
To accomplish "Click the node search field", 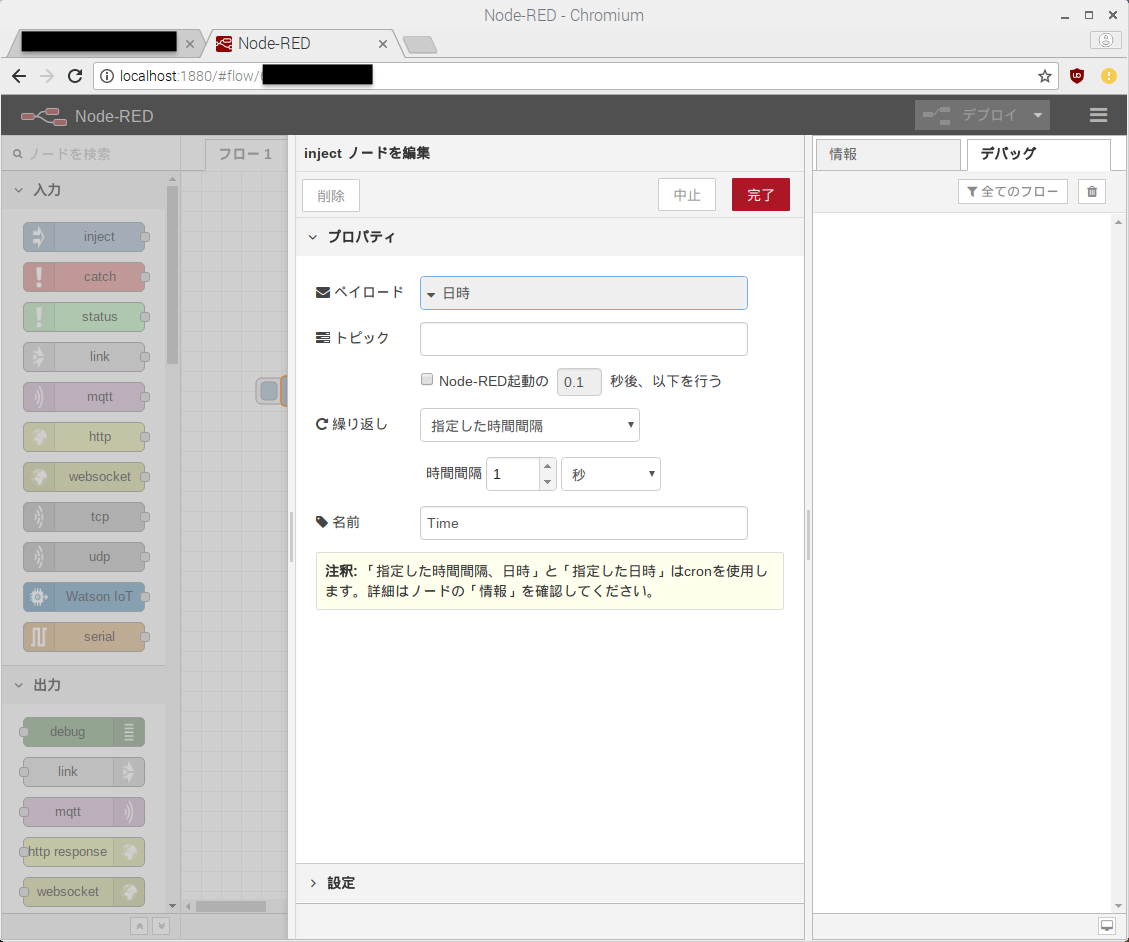I will 90,154.
